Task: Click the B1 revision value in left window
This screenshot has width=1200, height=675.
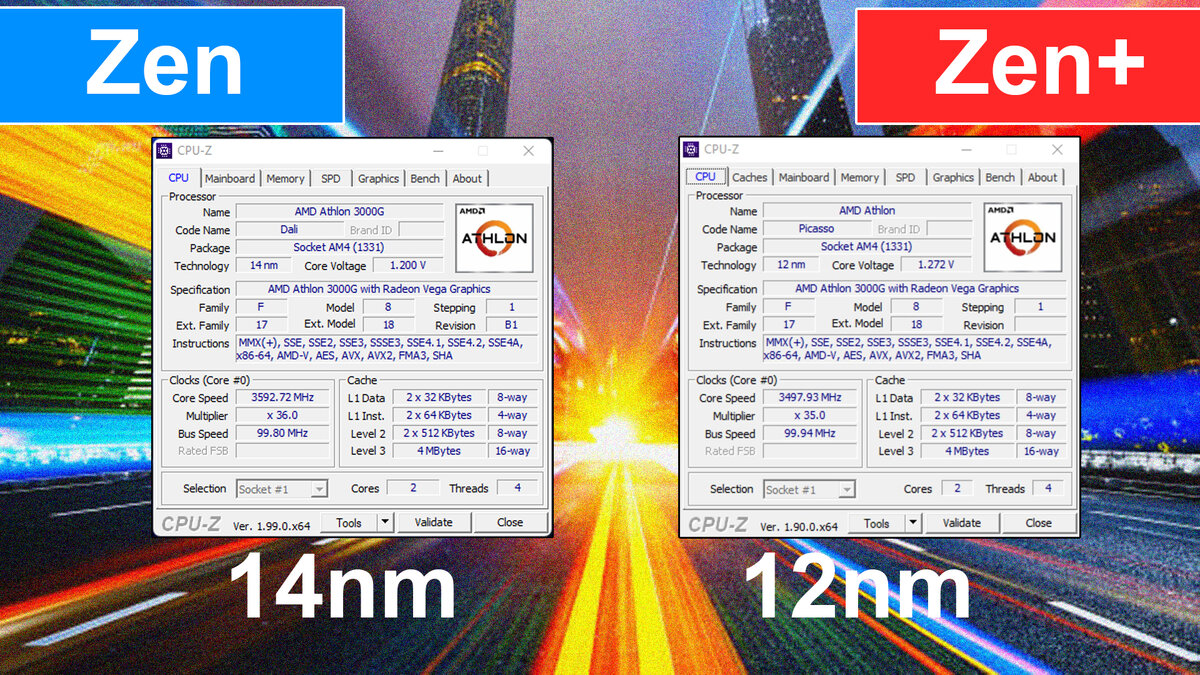Action: pos(512,325)
